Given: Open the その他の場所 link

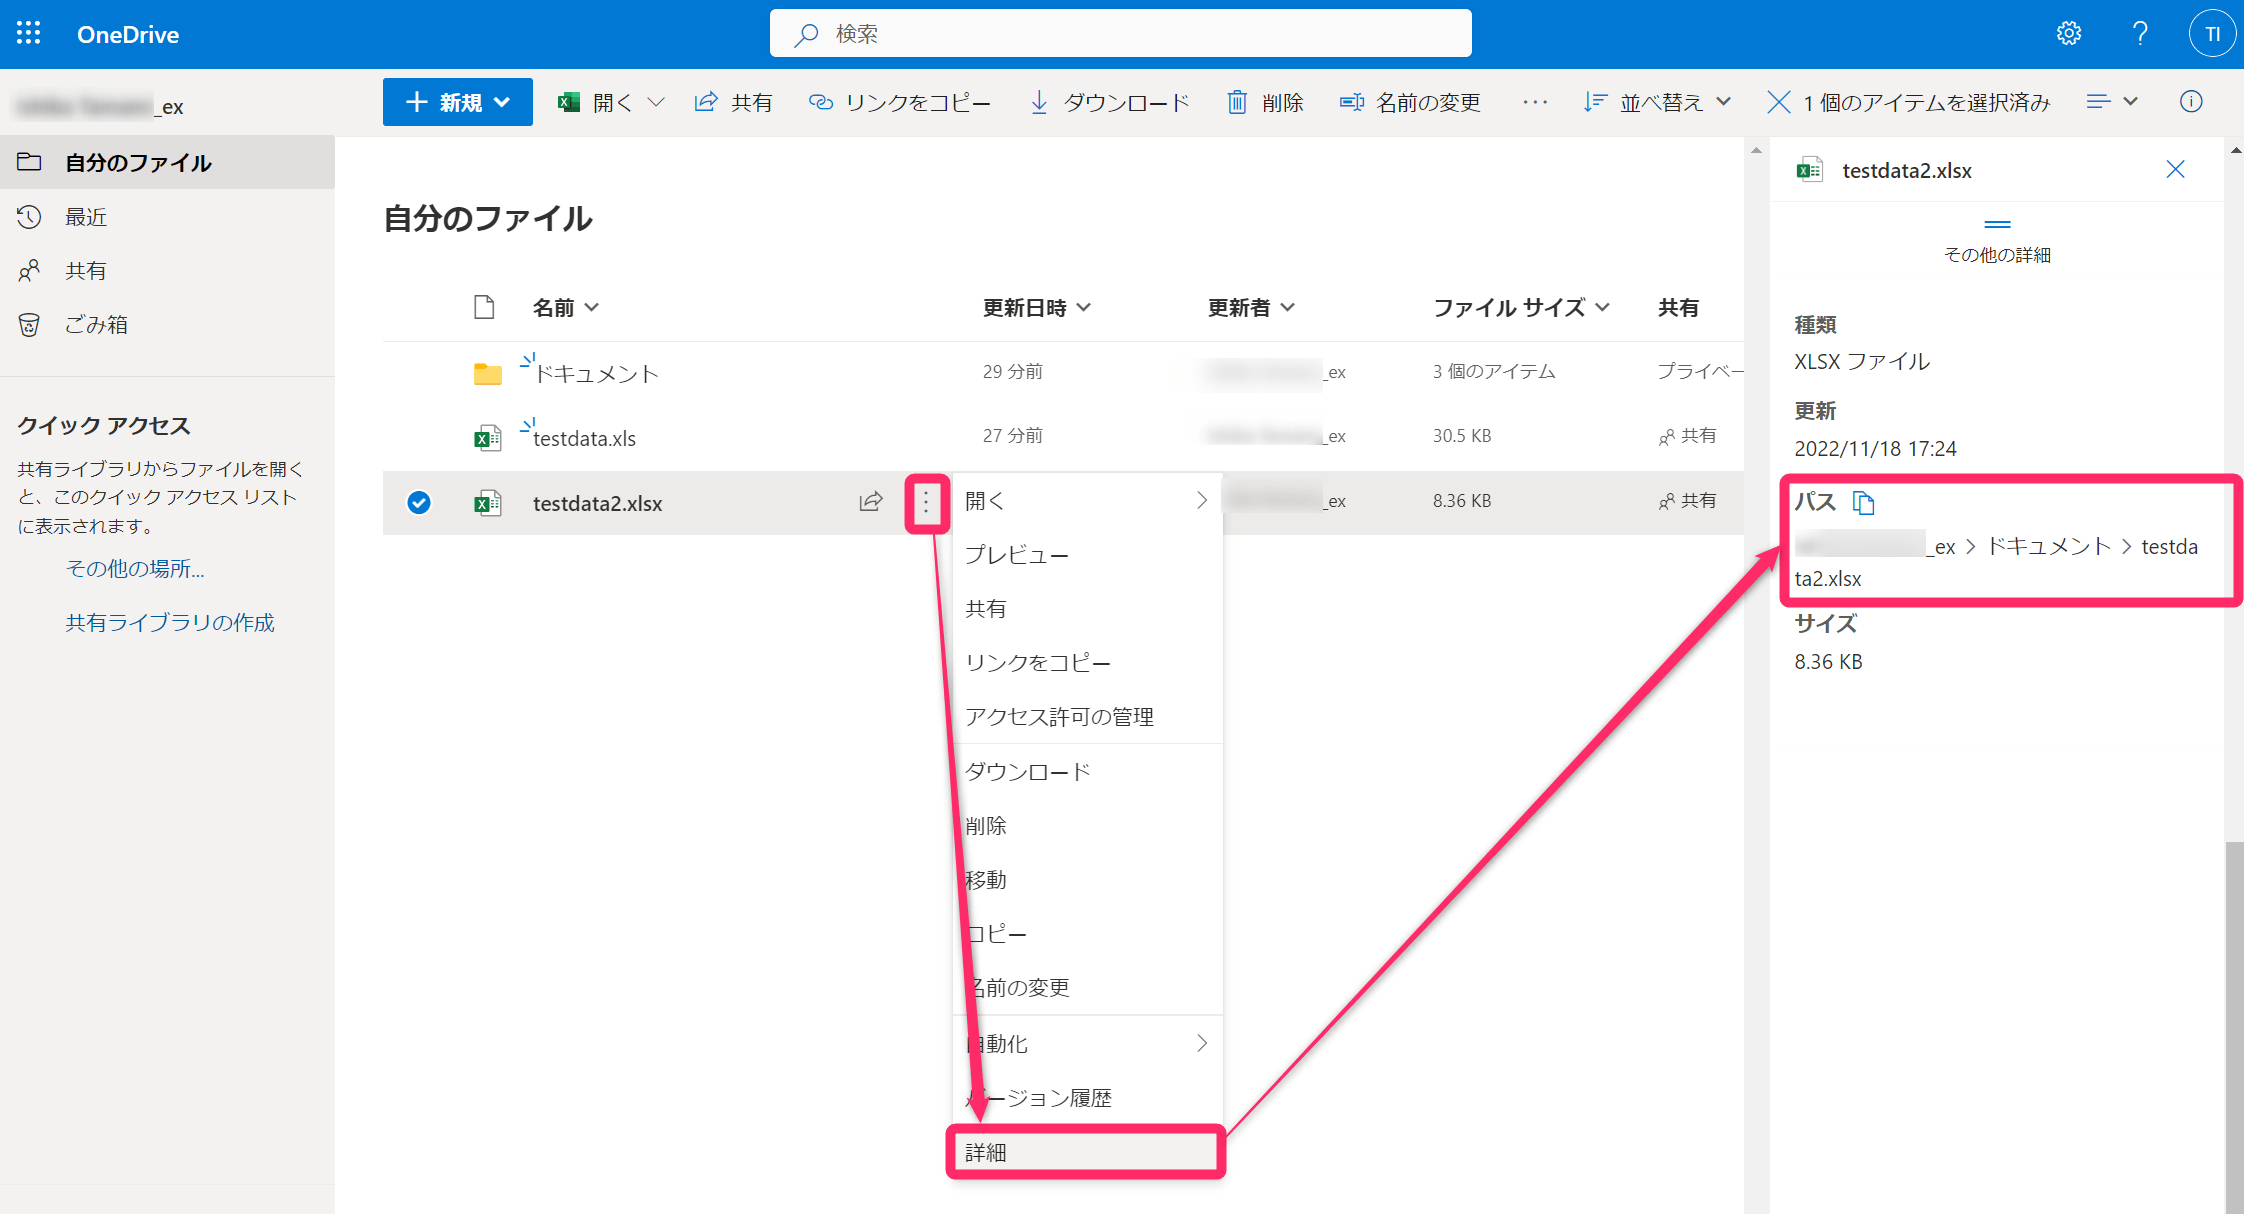Looking at the screenshot, I should point(134,568).
